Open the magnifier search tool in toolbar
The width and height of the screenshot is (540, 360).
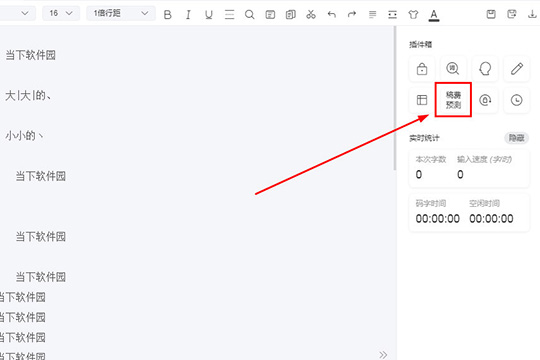pyautogui.click(x=250, y=14)
